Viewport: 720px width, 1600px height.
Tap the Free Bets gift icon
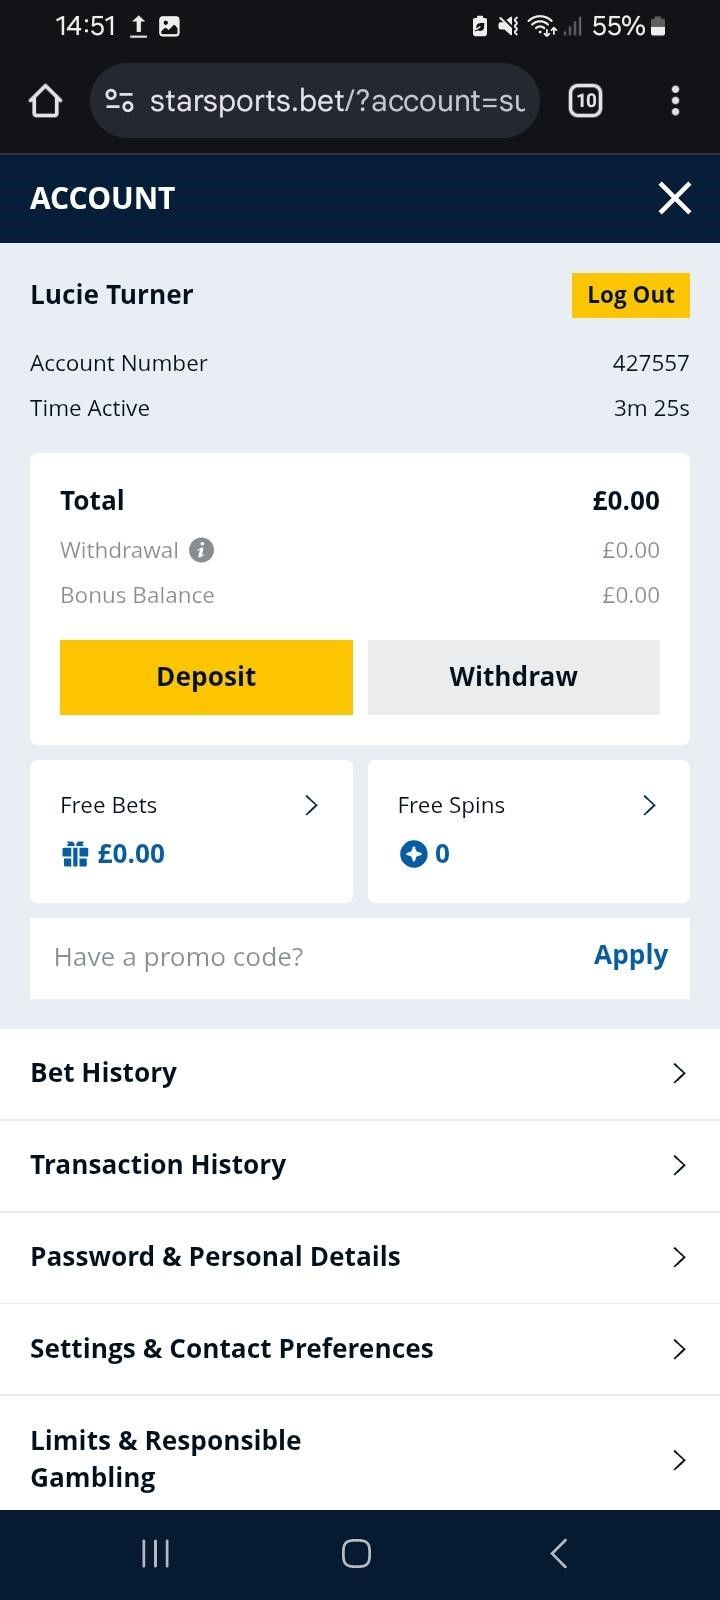pos(75,854)
